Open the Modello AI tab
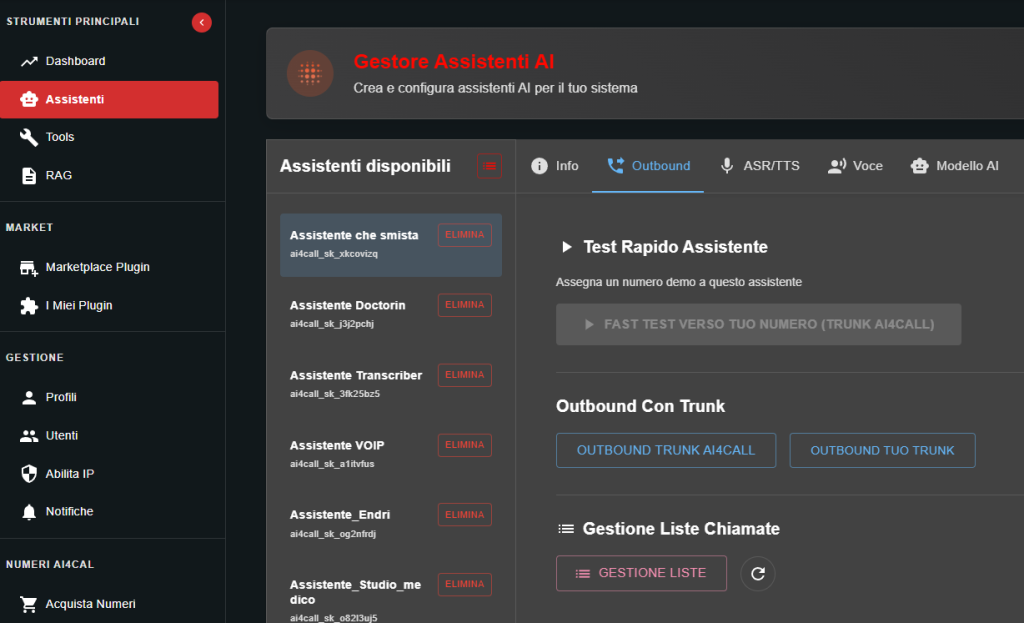The width and height of the screenshot is (1024, 623). click(954, 166)
